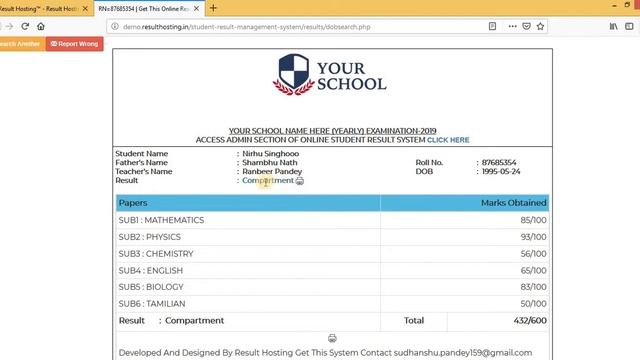This screenshot has height=360, width=640.
Task: Select the SUB5 : BIOLOGY row
Action: tap(333, 287)
